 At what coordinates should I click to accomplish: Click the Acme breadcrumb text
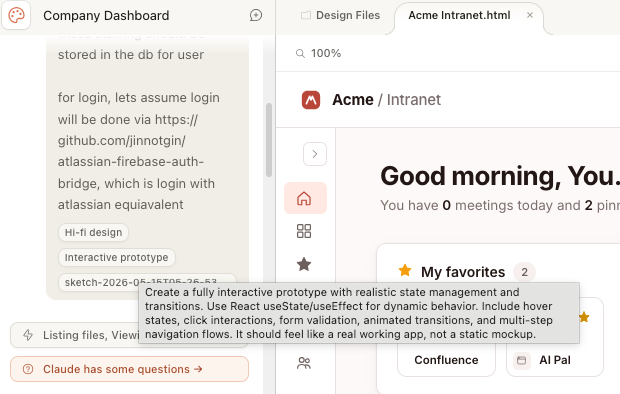353,100
